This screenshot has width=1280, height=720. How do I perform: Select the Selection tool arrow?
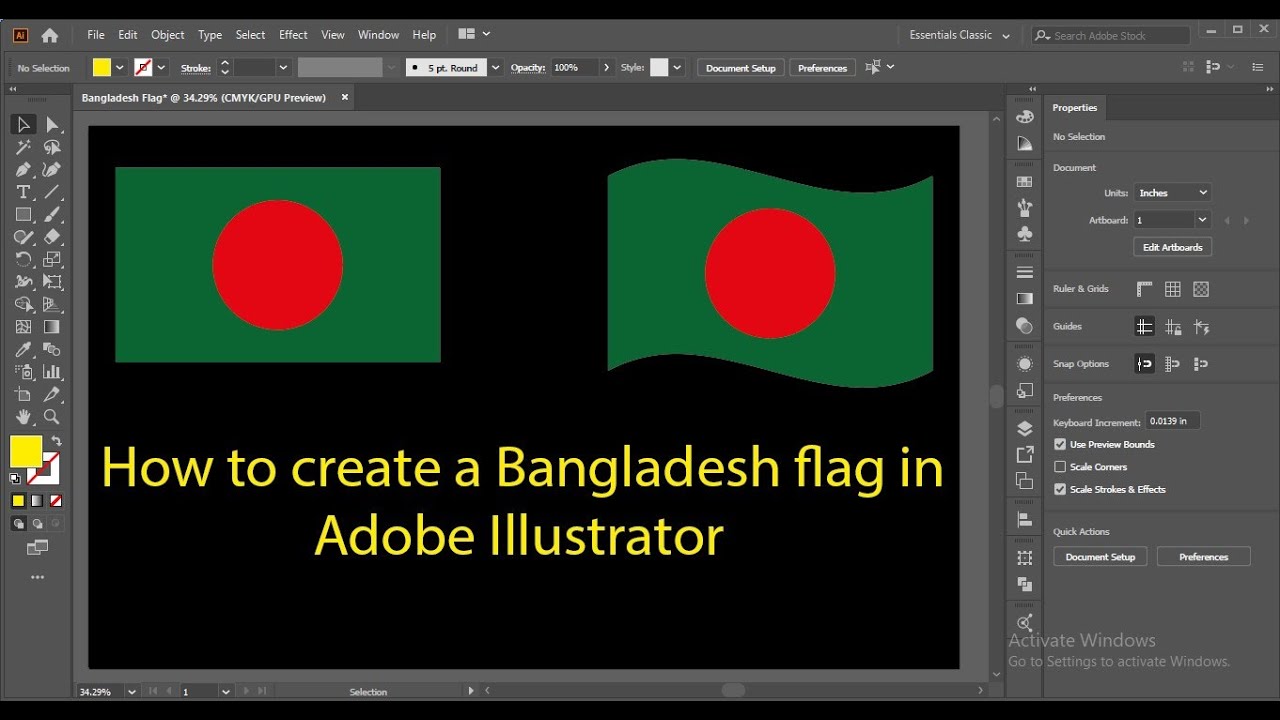pyautogui.click(x=23, y=124)
